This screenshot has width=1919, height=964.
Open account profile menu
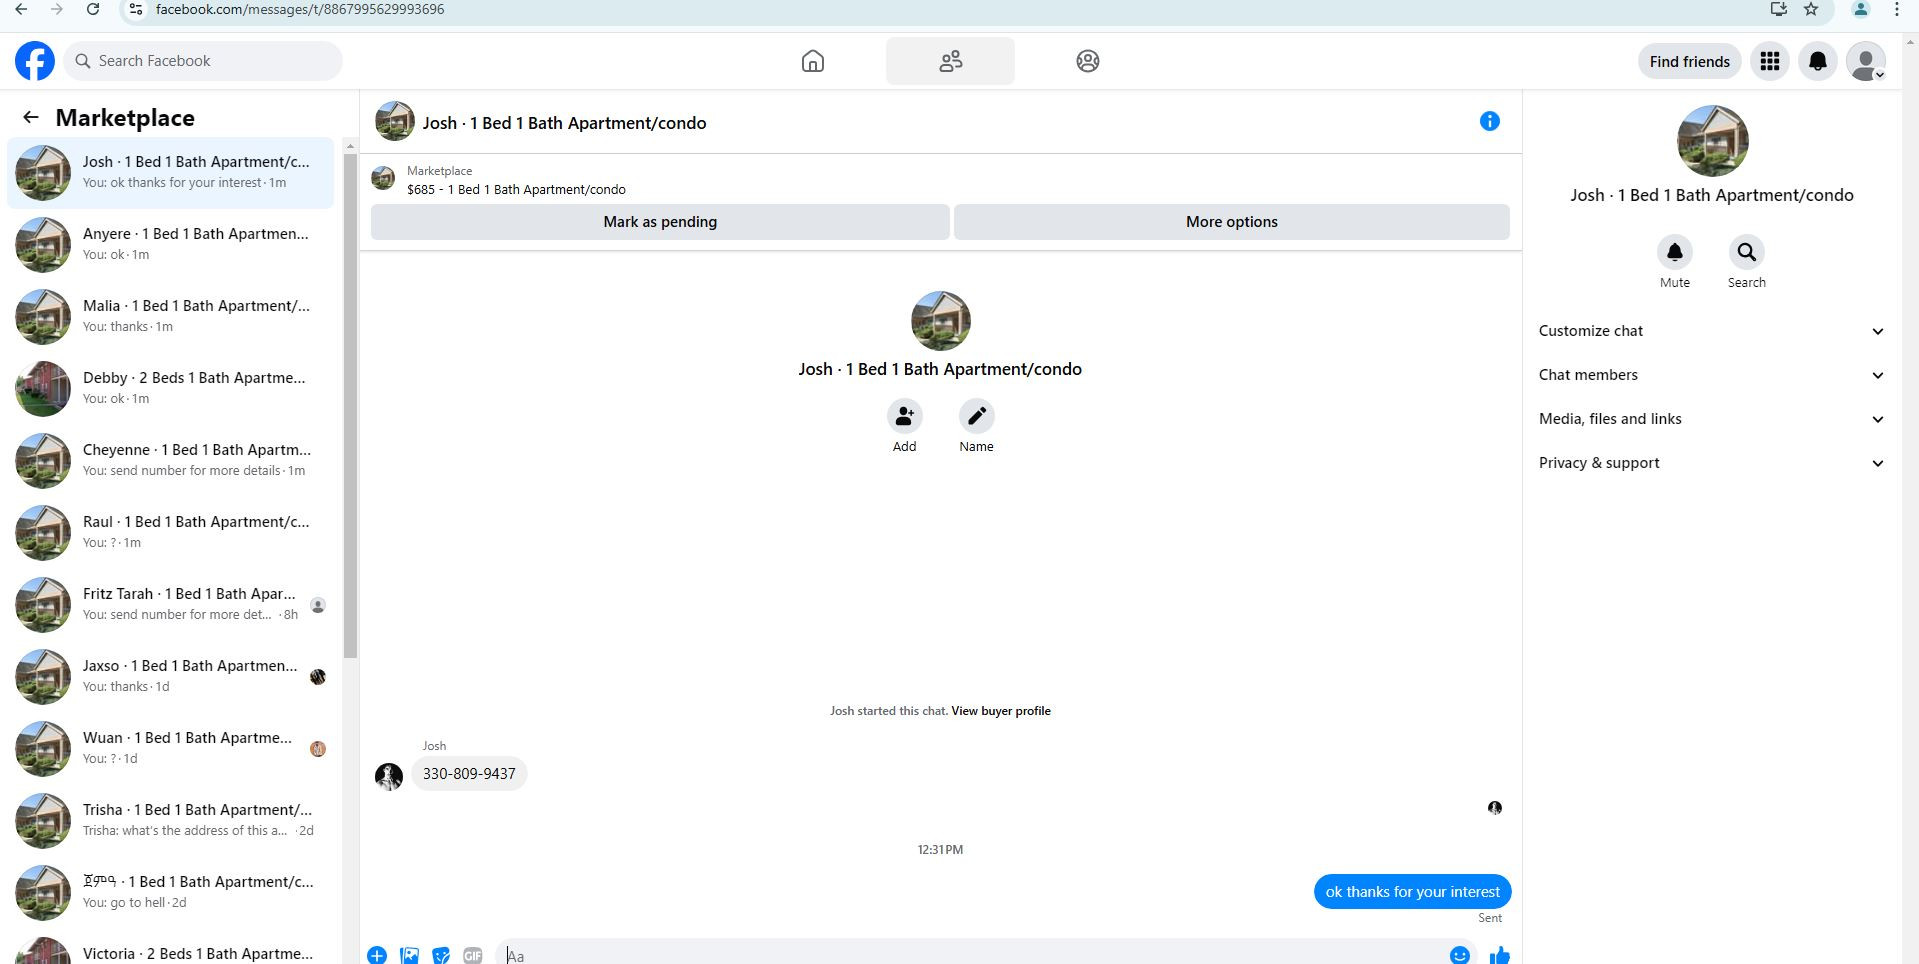(1866, 61)
